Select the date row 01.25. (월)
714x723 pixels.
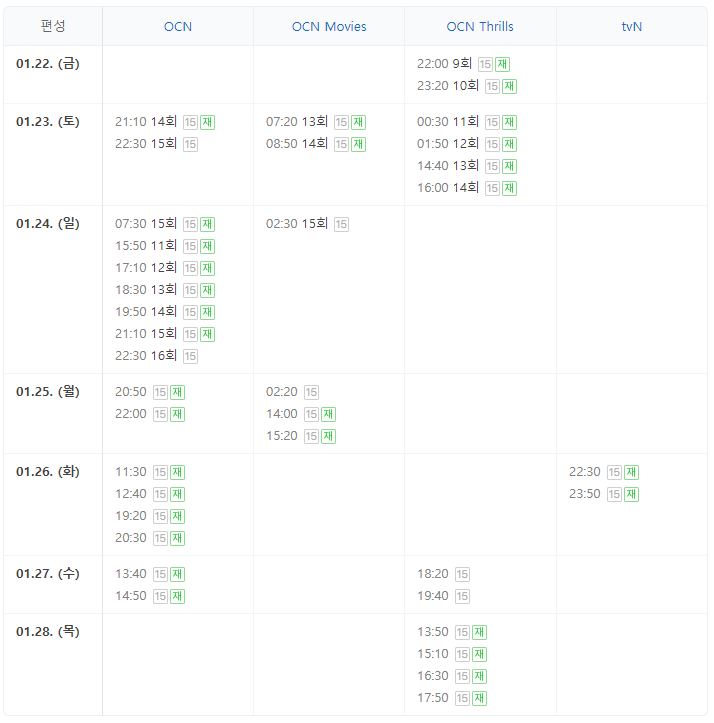[48, 392]
